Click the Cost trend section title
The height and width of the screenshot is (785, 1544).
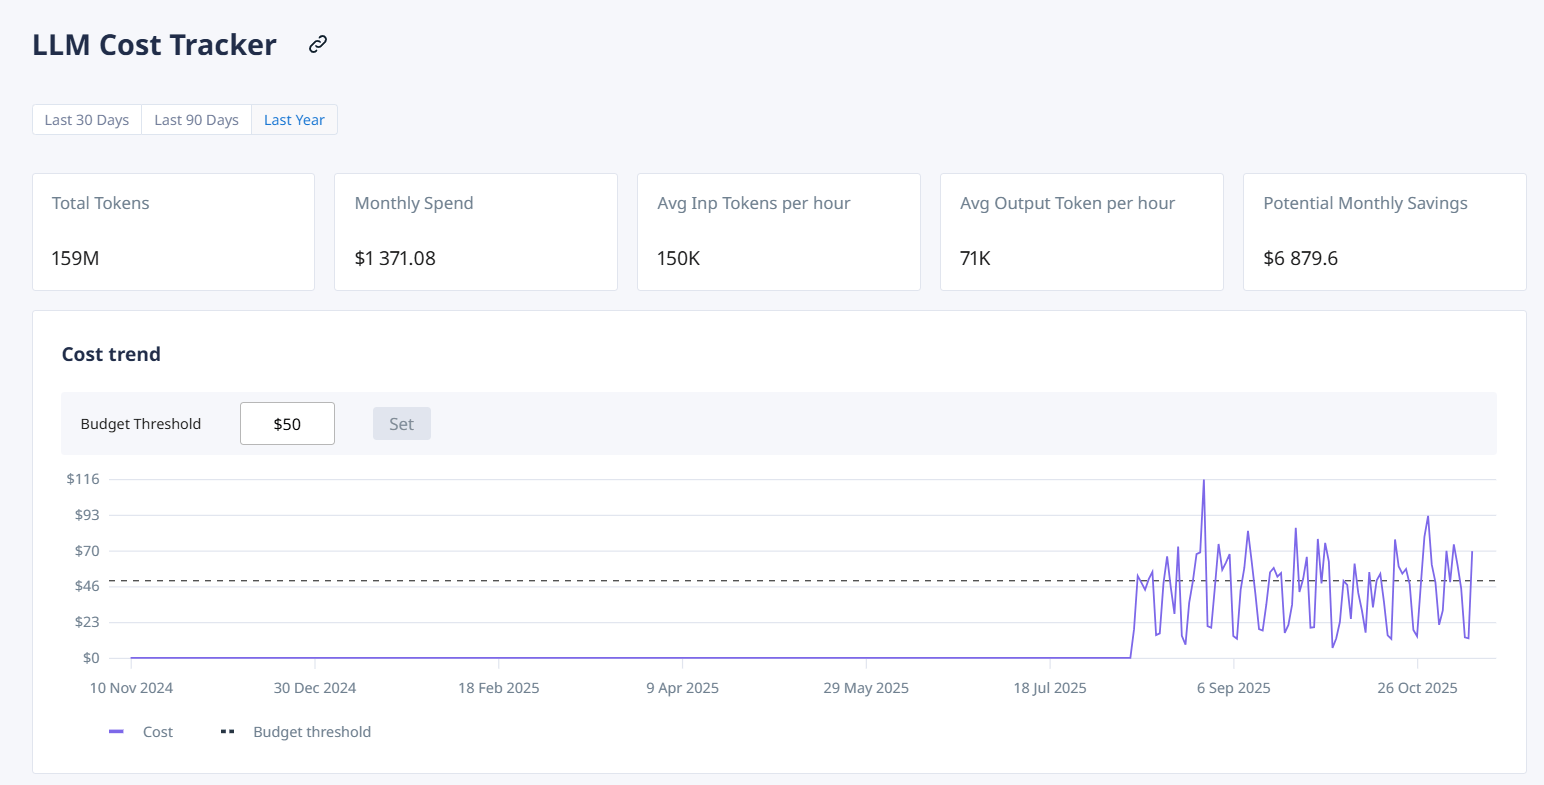coord(111,354)
